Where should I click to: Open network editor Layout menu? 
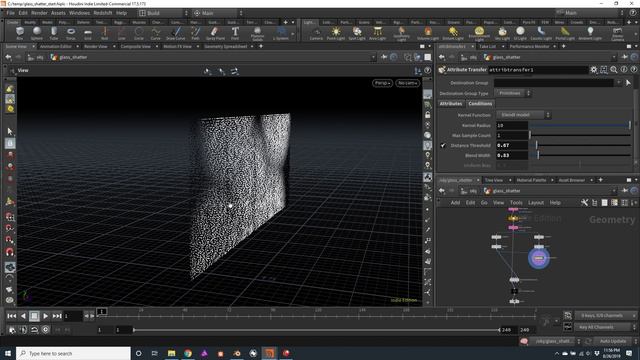click(x=536, y=202)
